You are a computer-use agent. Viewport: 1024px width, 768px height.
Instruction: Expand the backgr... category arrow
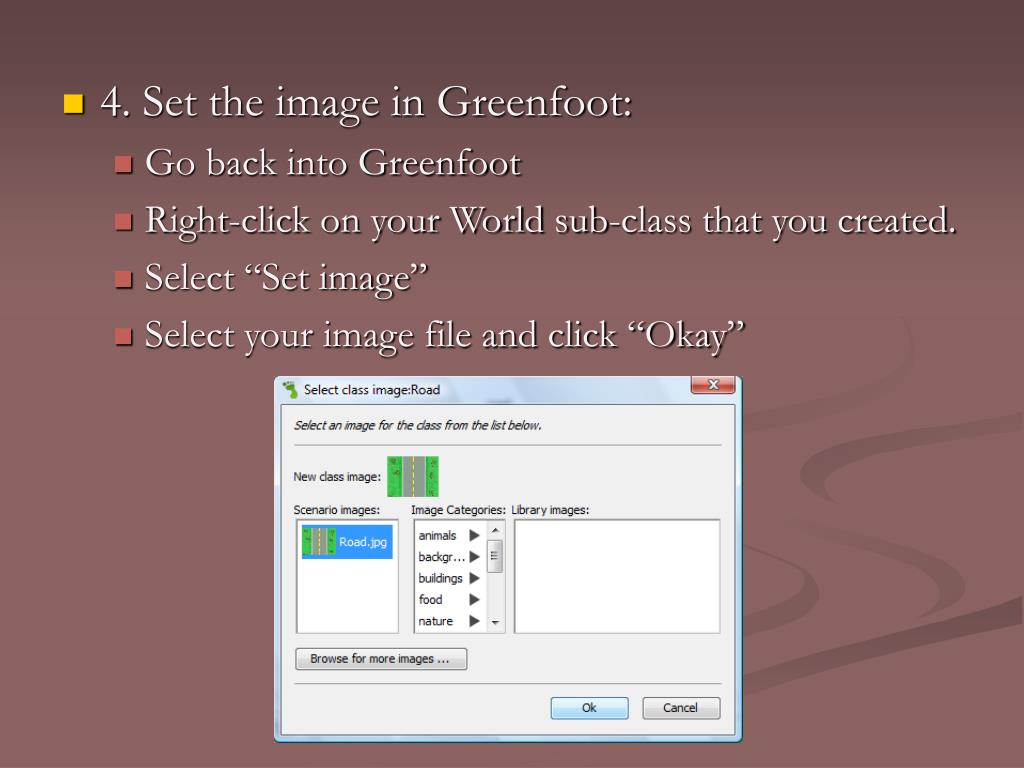click(474, 557)
